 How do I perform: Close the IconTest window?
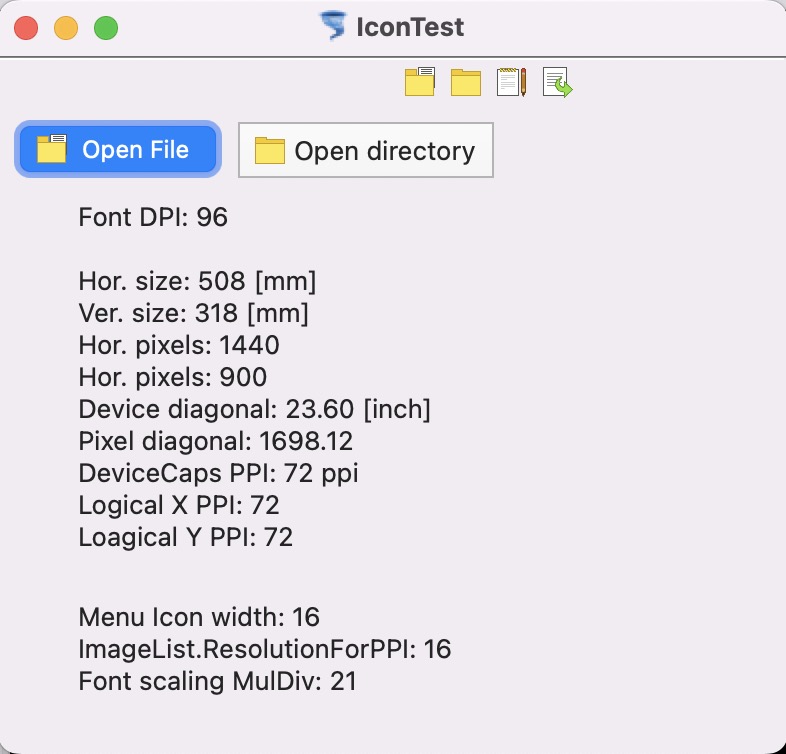pyautogui.click(x=26, y=28)
